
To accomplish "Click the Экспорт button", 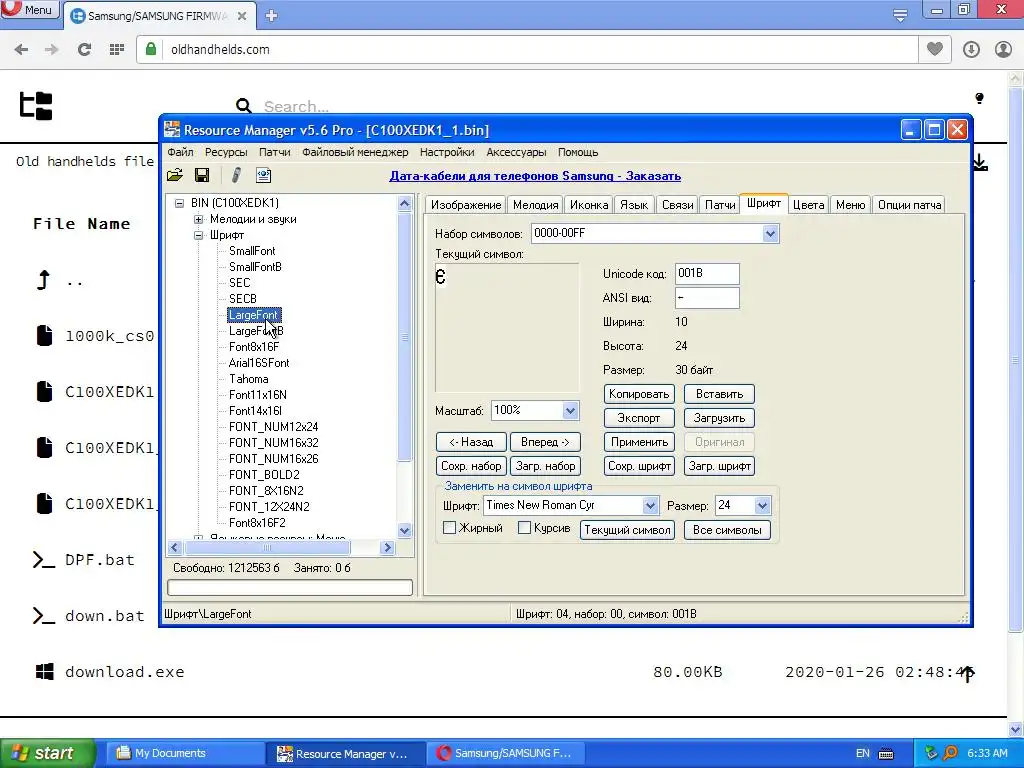I will coord(639,418).
